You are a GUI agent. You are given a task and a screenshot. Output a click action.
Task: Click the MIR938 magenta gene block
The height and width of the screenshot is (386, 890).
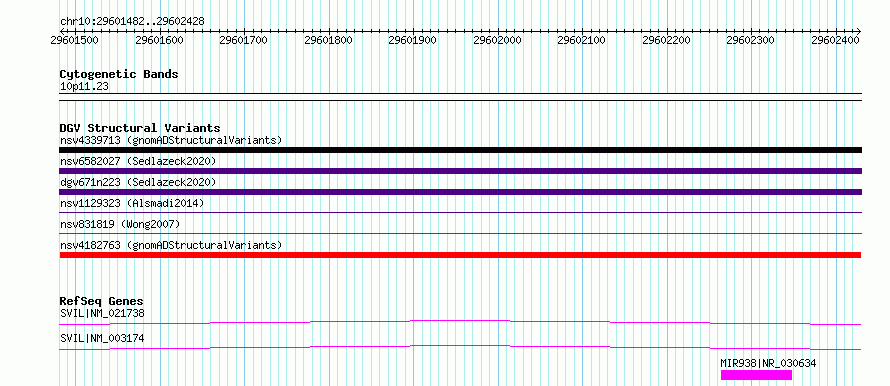pos(756,375)
